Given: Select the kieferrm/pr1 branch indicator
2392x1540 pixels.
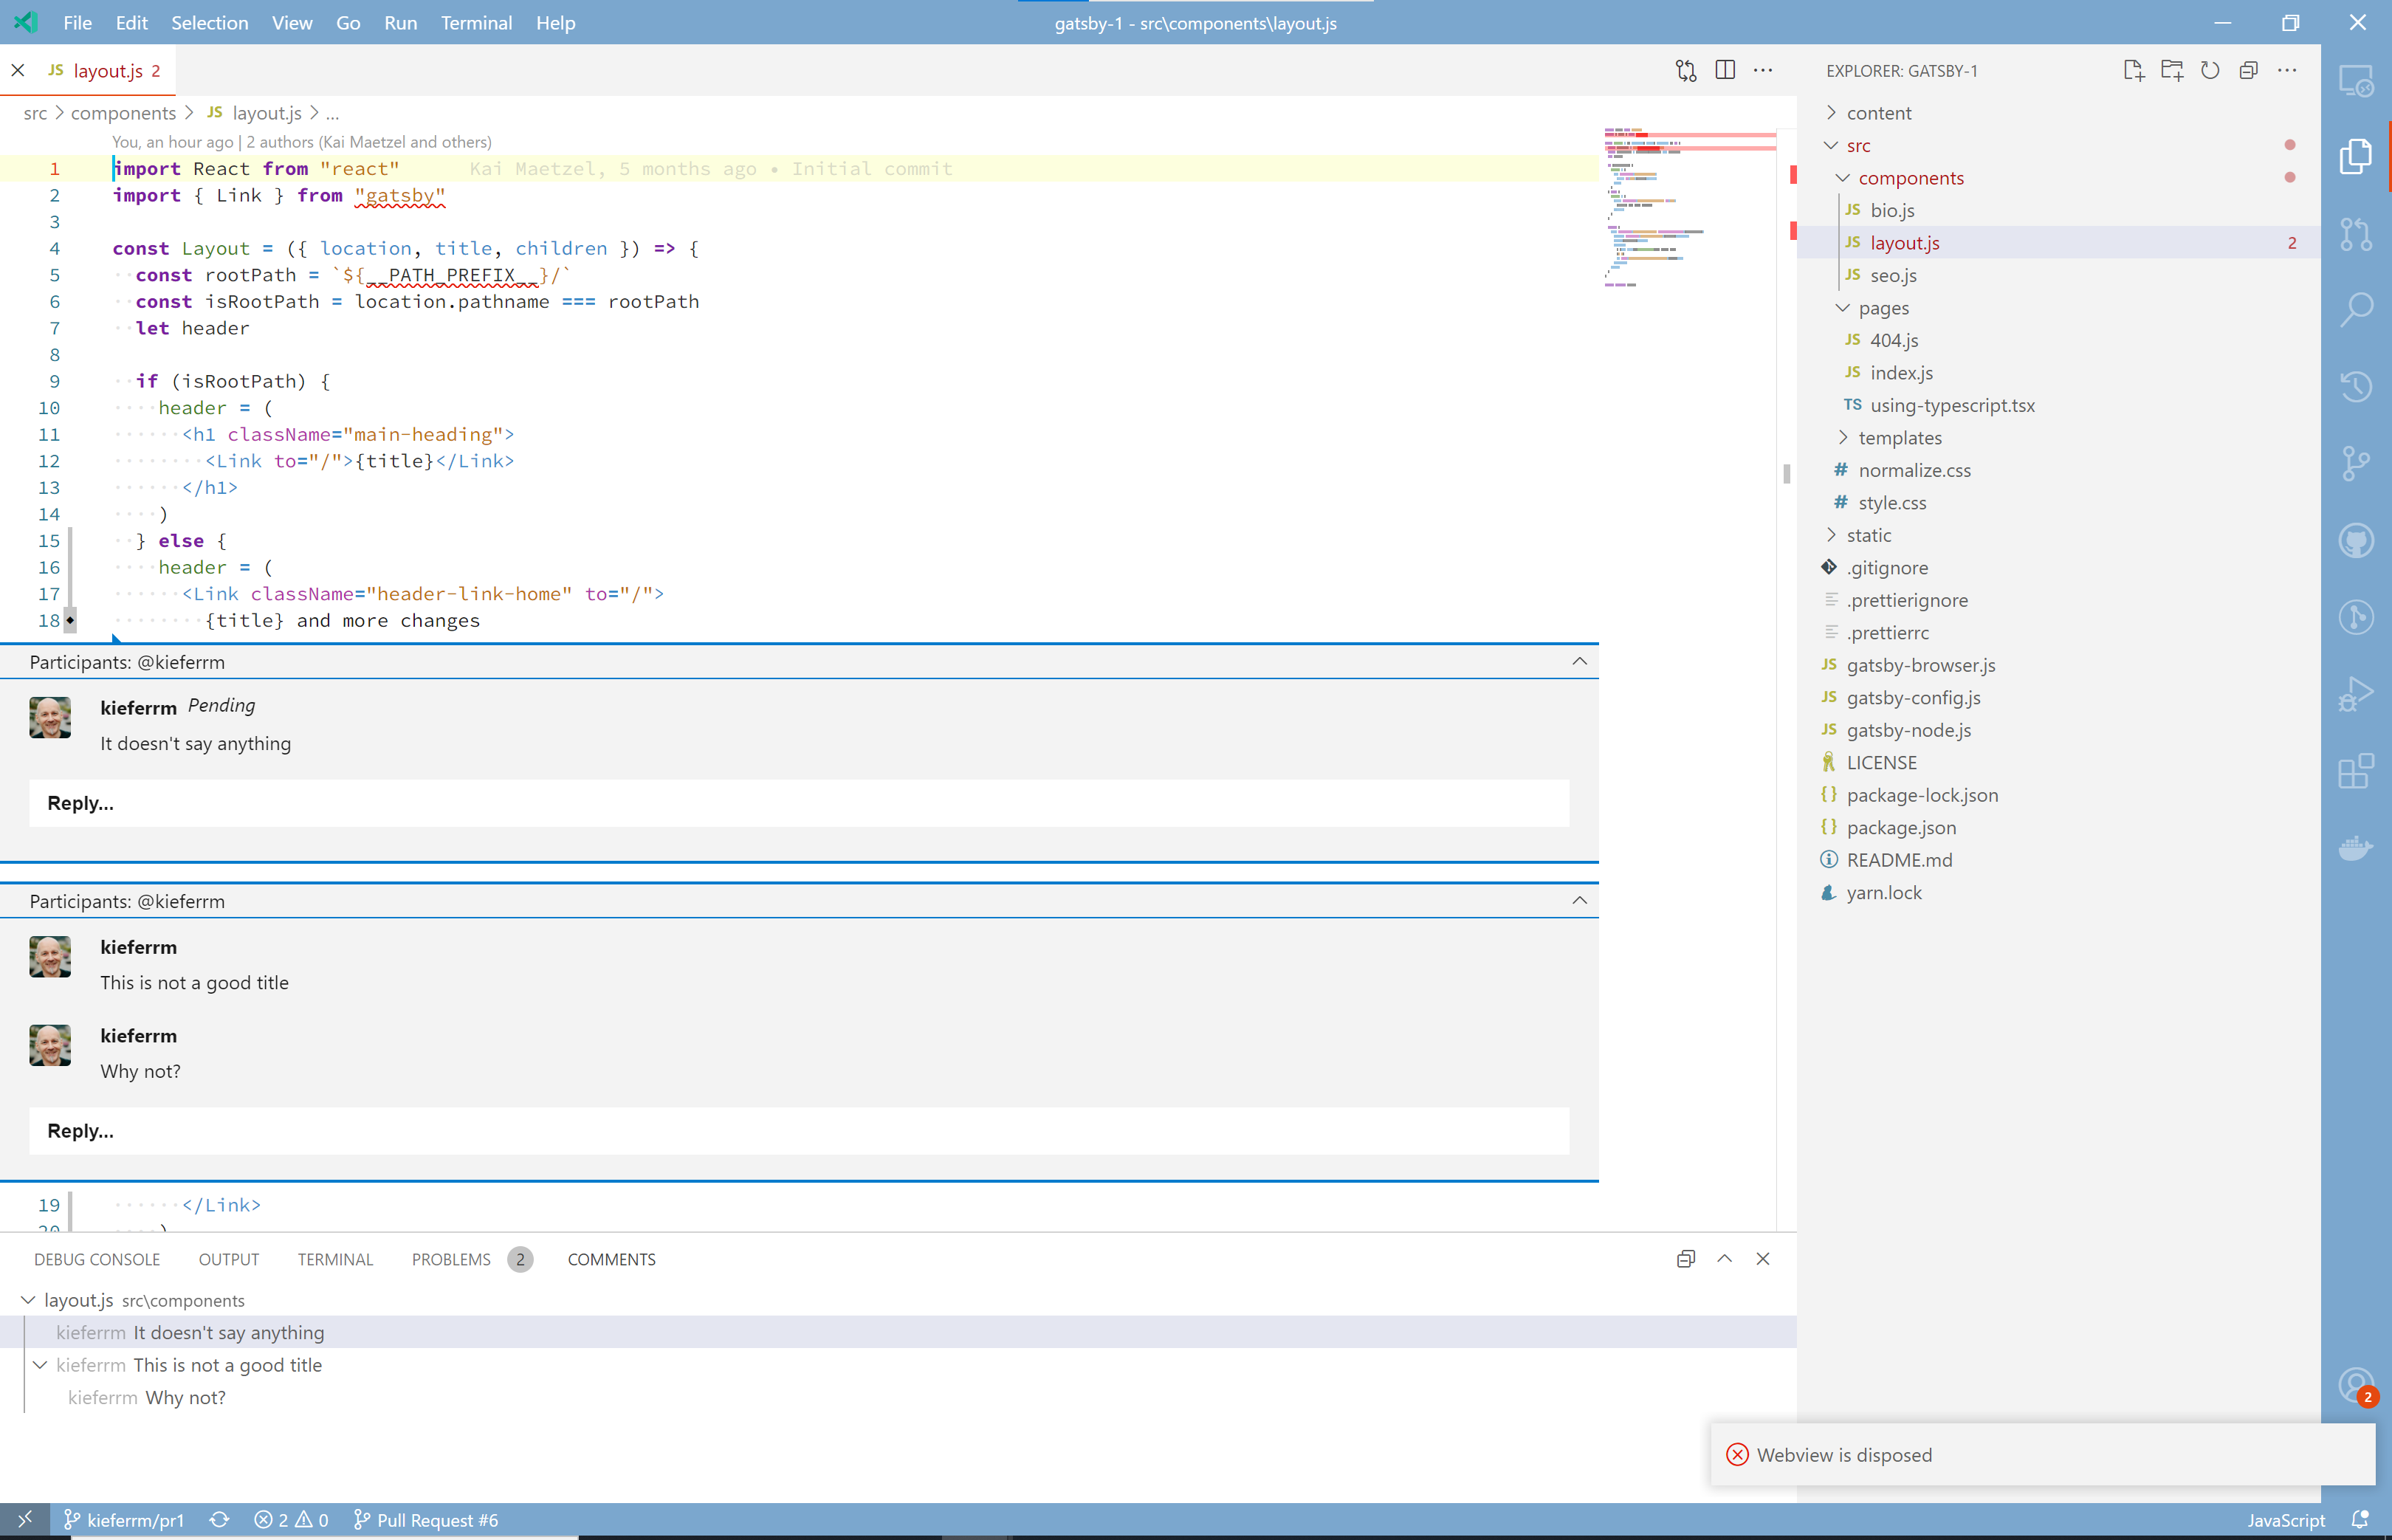Looking at the screenshot, I should (x=135, y=1519).
